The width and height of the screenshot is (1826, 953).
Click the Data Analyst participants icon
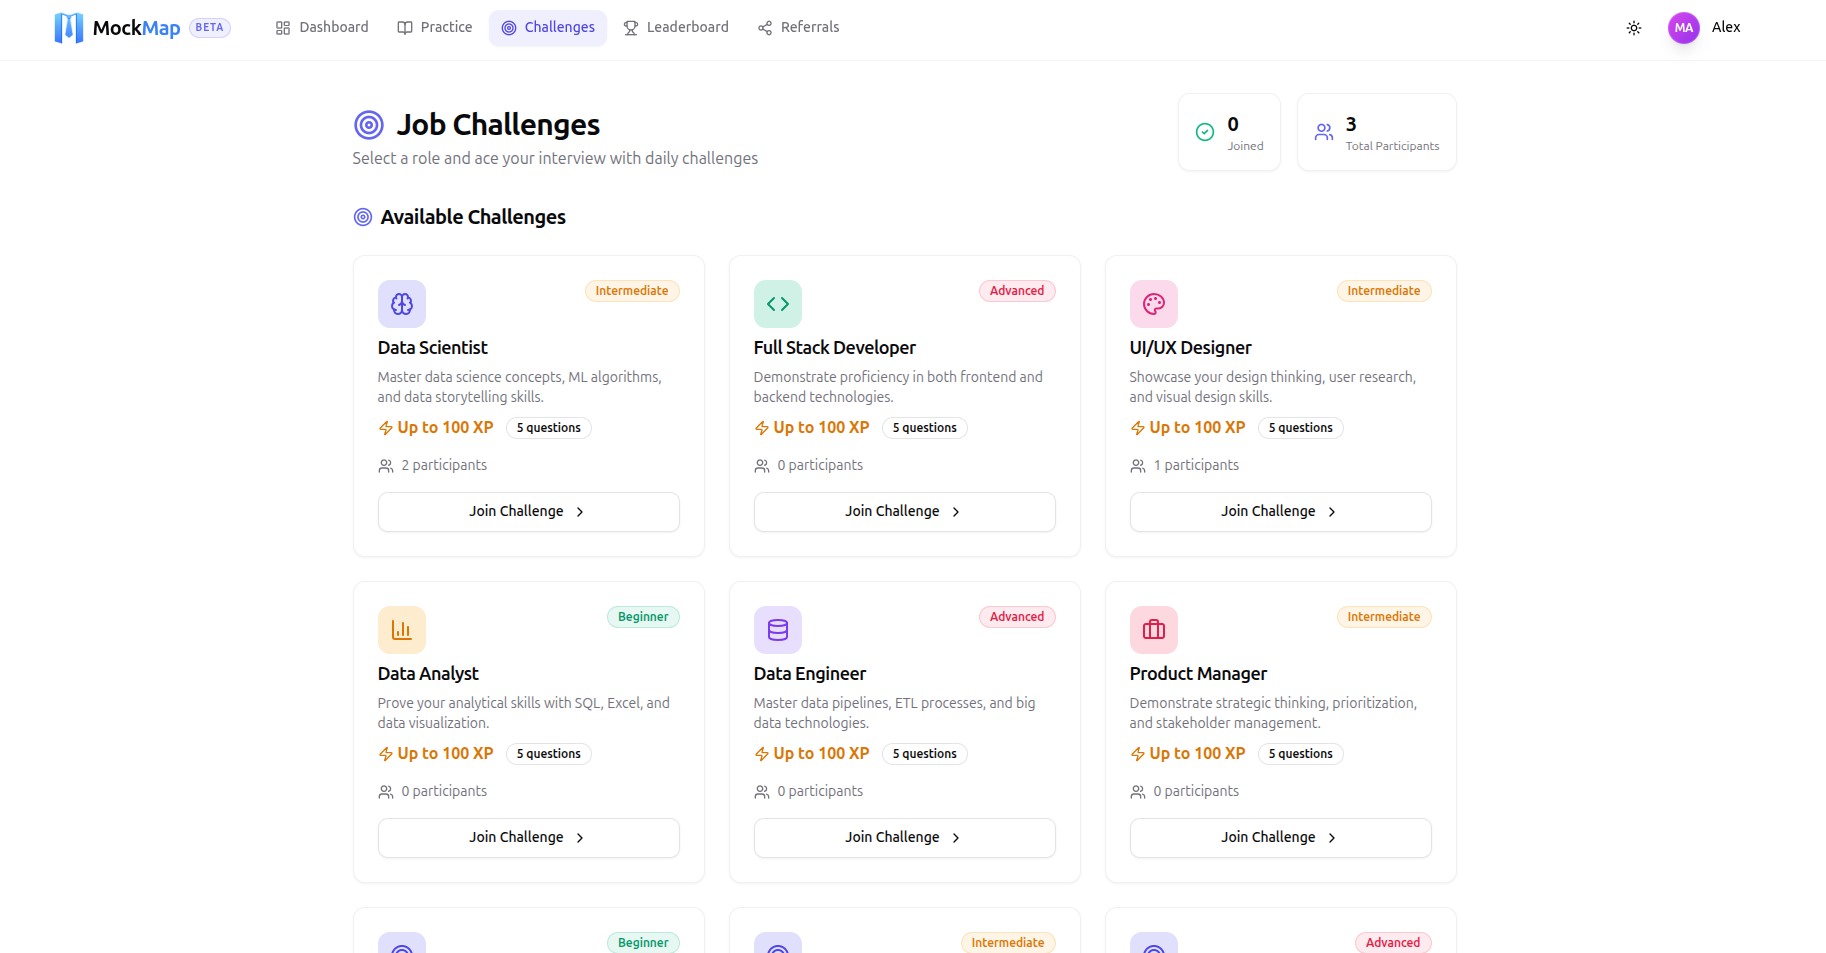[x=386, y=792]
